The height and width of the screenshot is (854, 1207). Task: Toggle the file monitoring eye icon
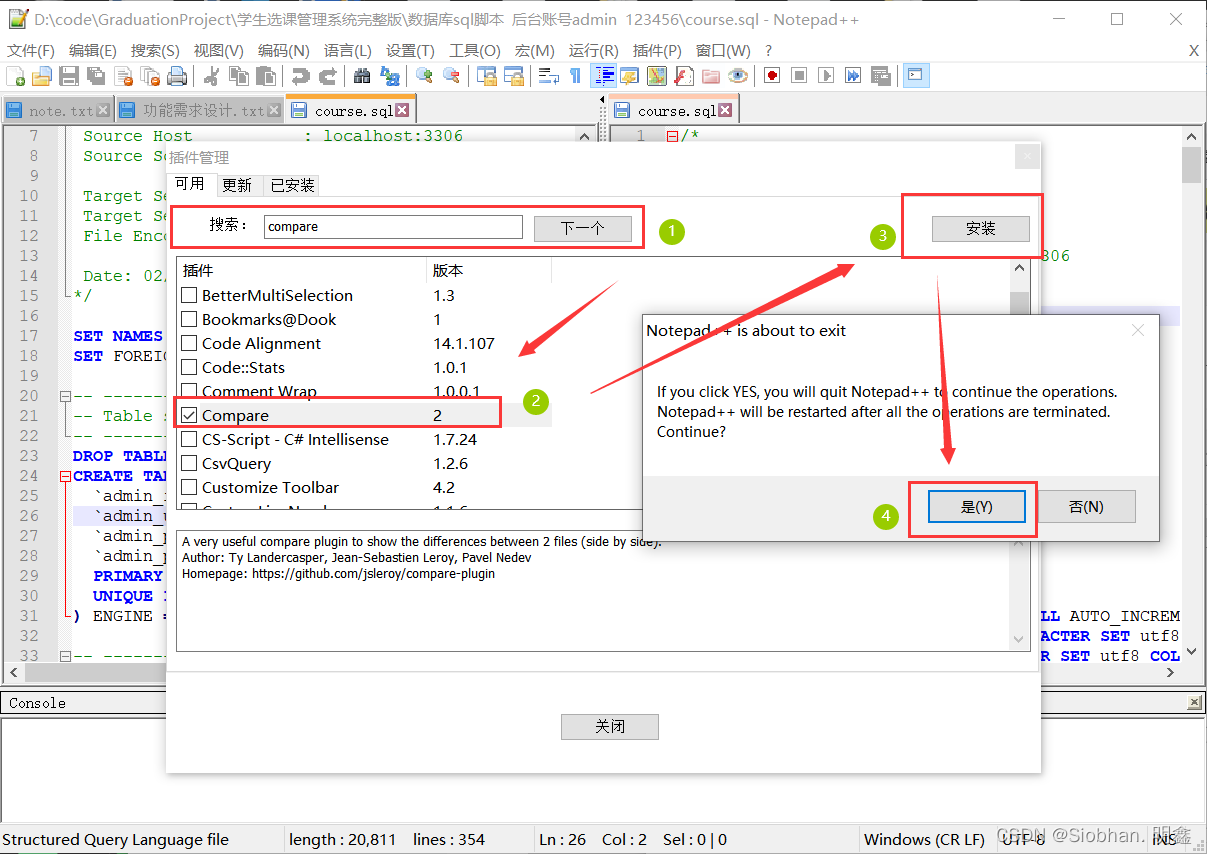coord(738,76)
